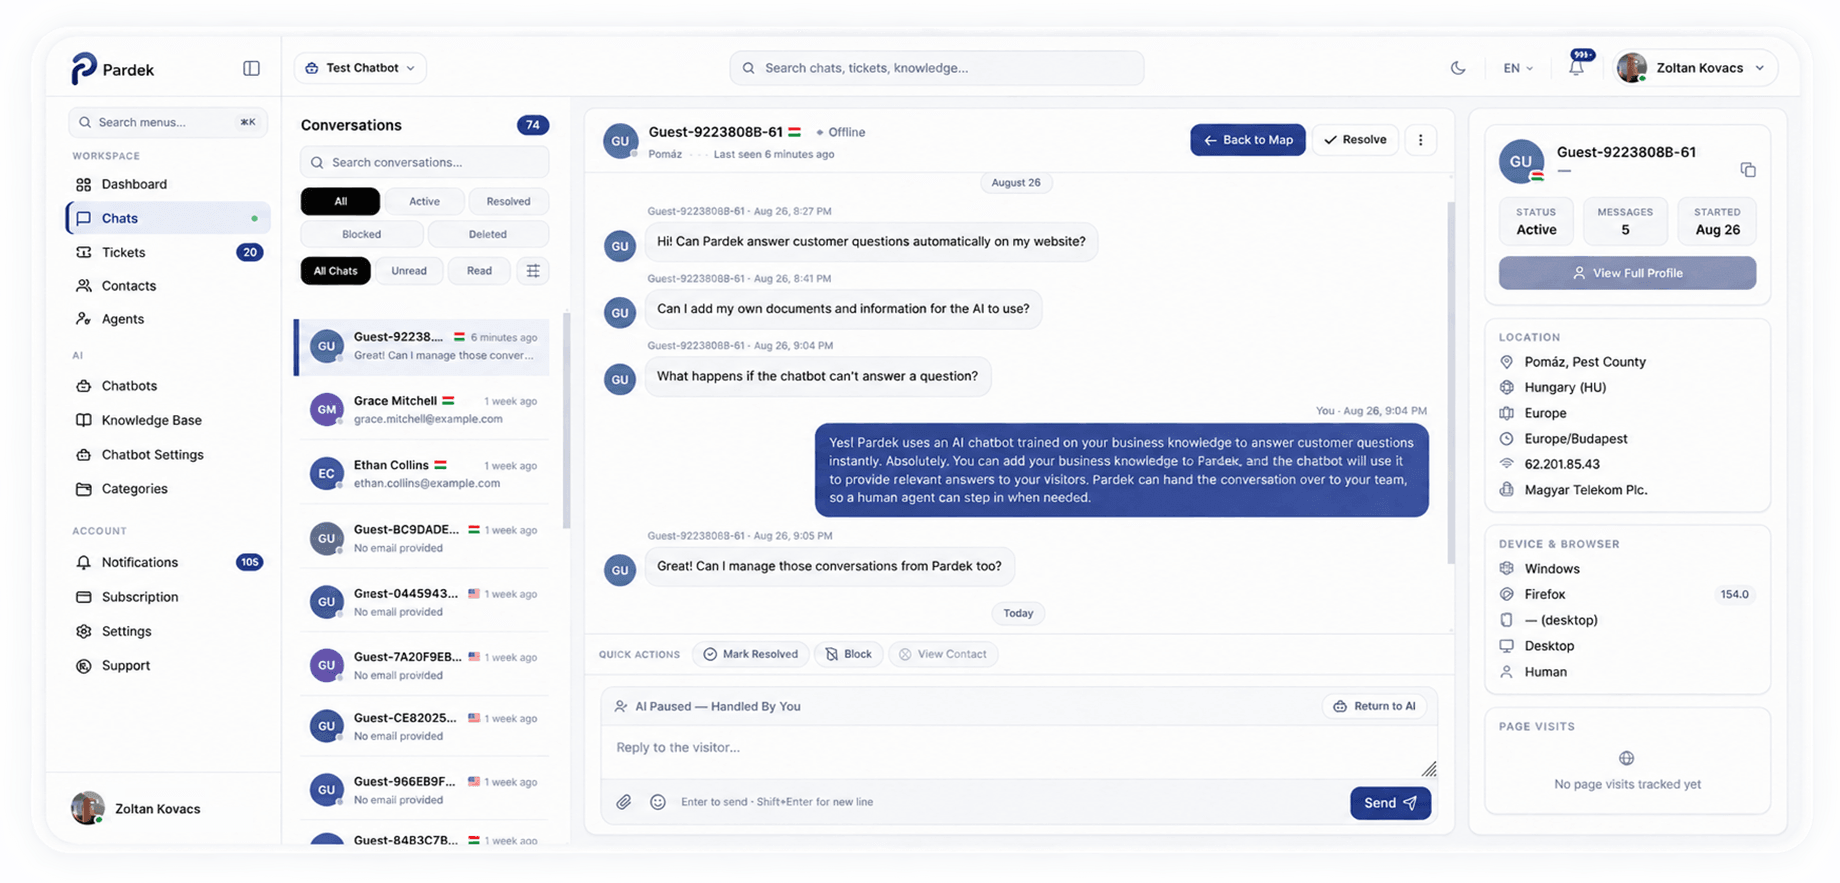The width and height of the screenshot is (1840, 883).
Task: Block the visitor via quick action
Action: pyautogui.click(x=849, y=654)
